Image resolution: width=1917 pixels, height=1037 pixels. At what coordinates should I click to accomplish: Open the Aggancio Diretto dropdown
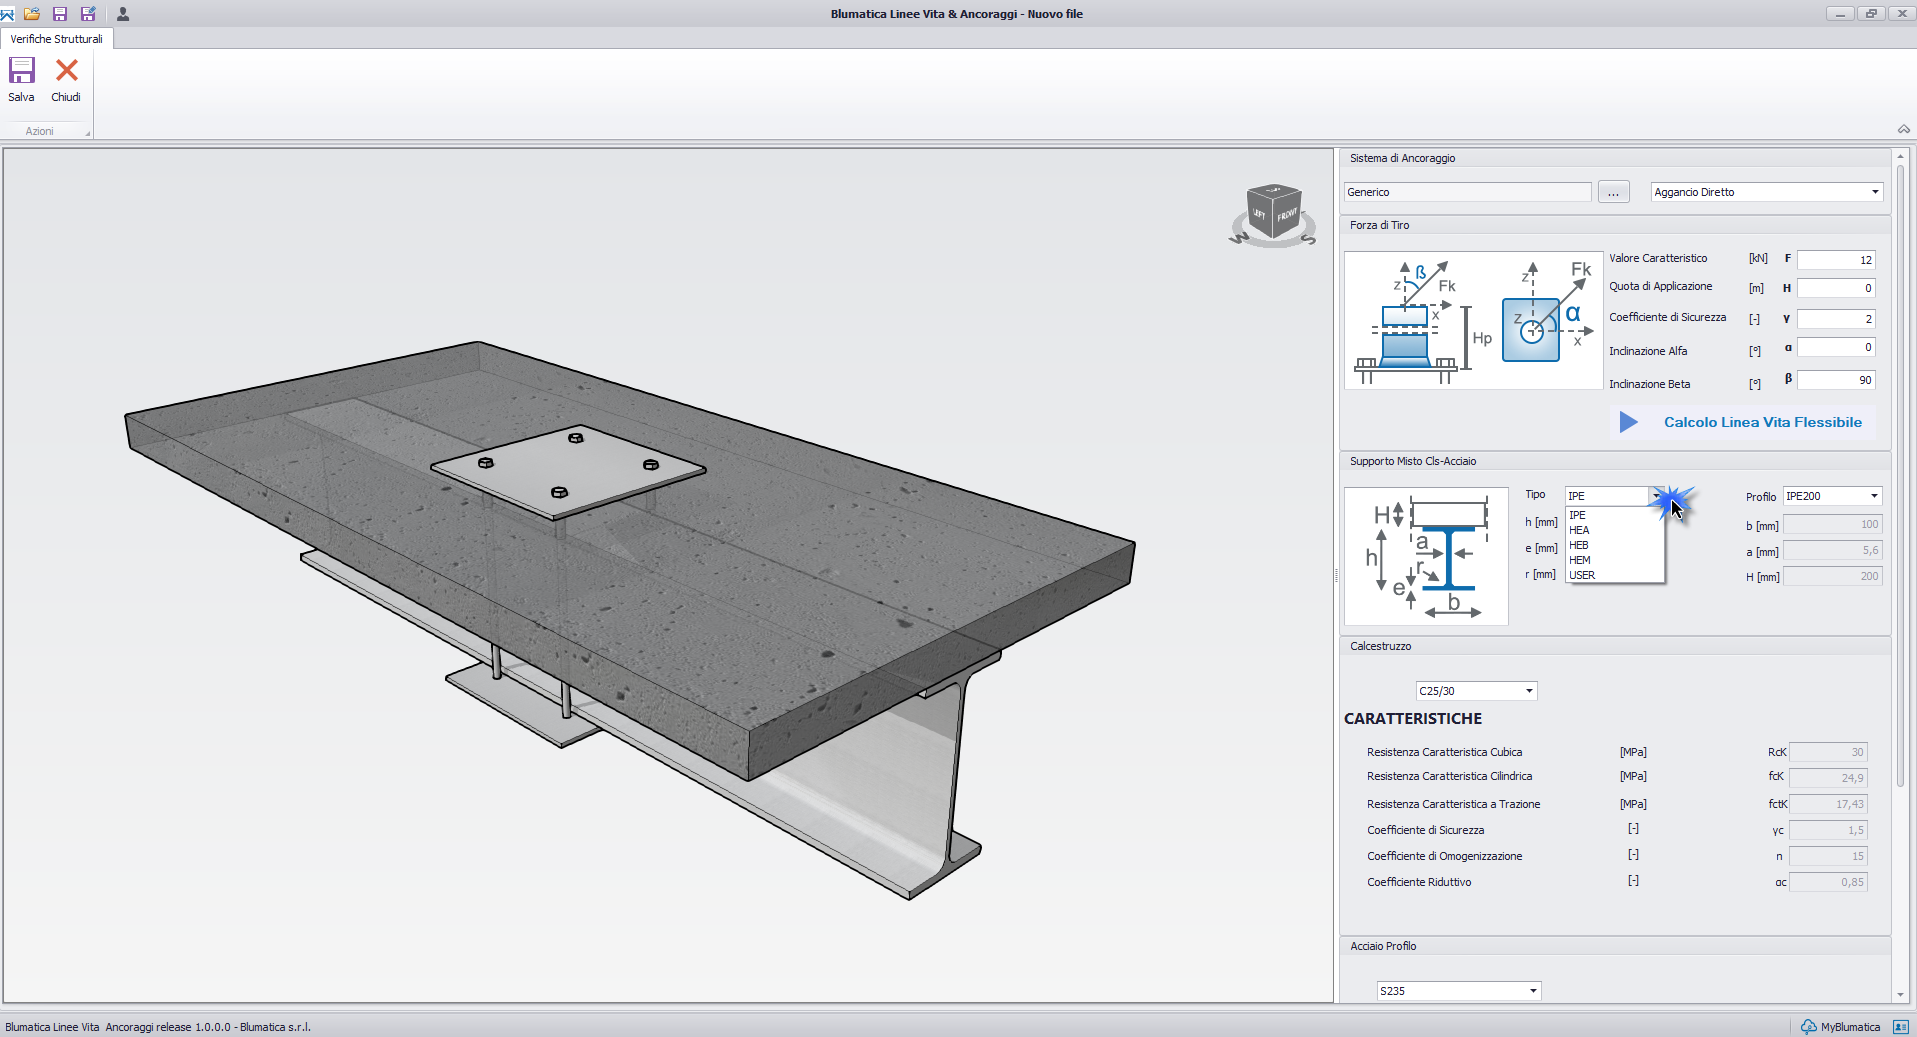(1874, 192)
